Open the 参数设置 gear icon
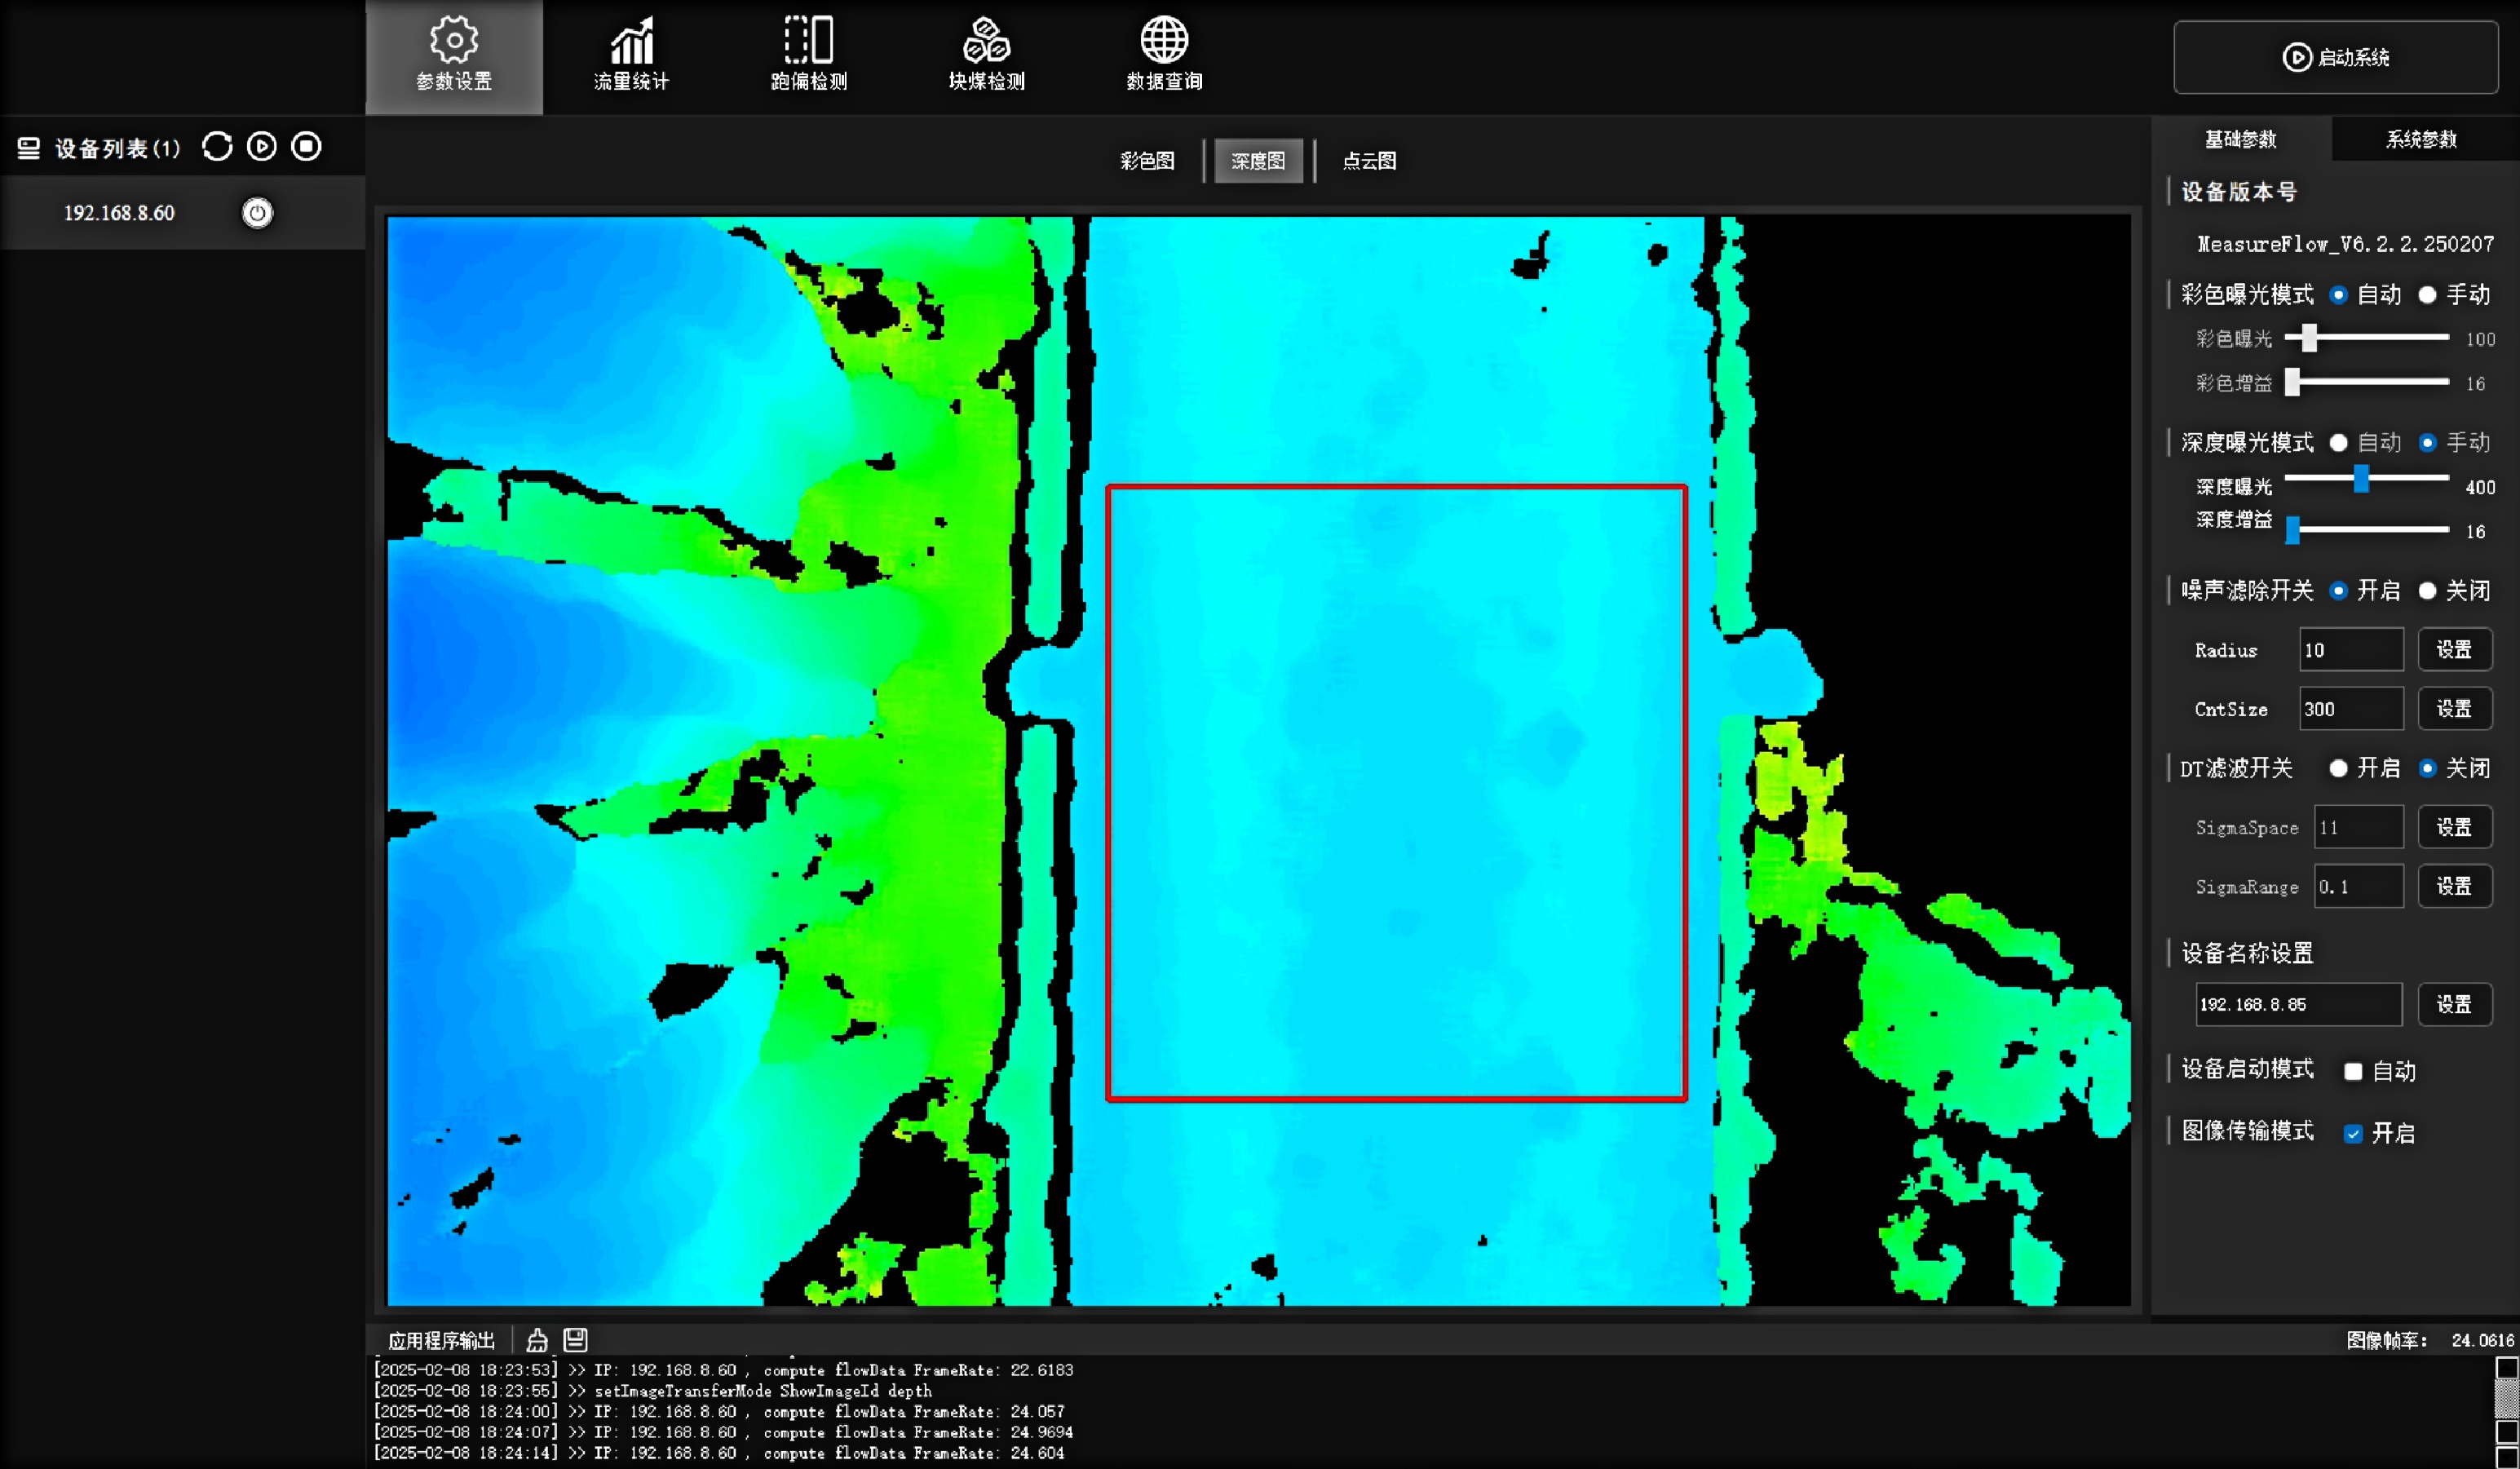 (x=454, y=41)
